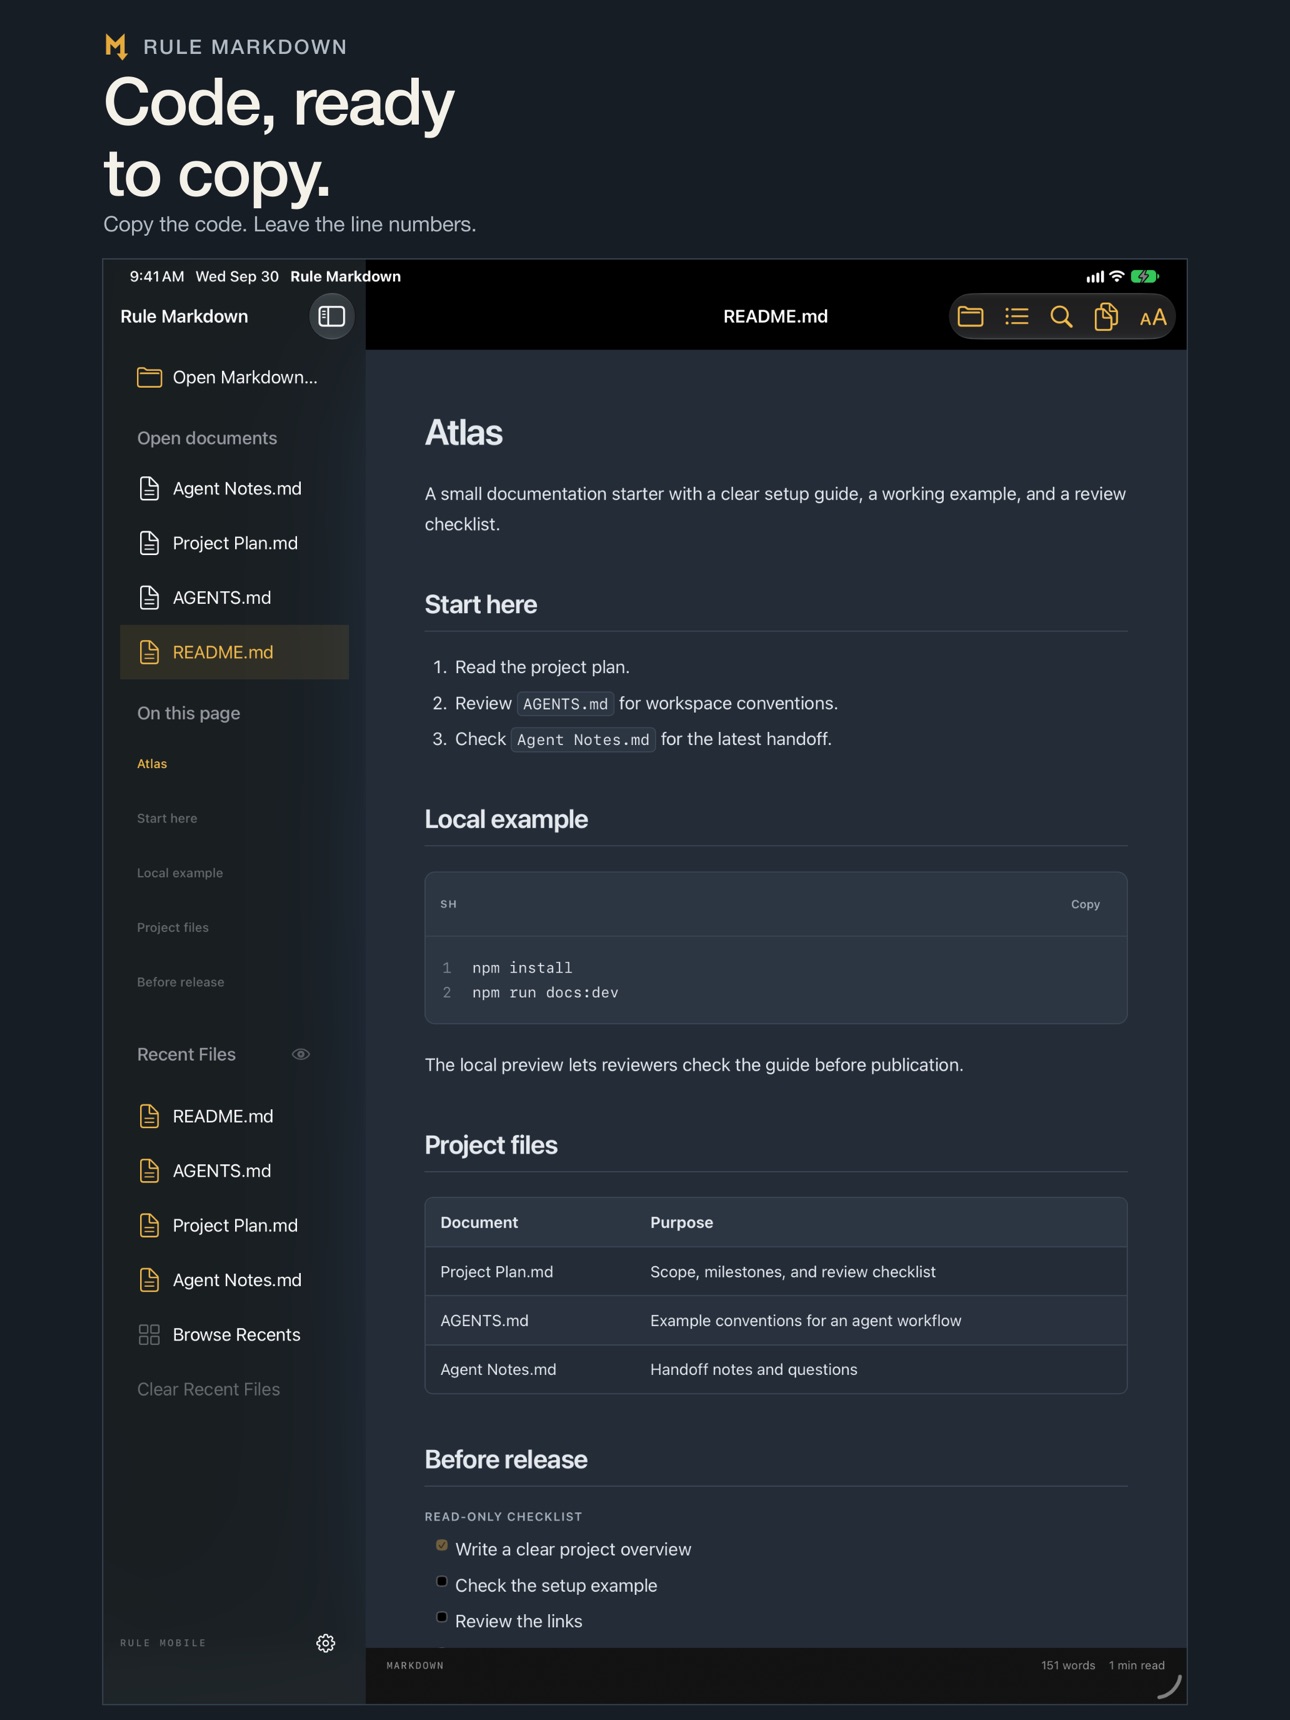Open search with the magnifier icon
Screen dimensions: 1290x1720
click(x=1061, y=317)
